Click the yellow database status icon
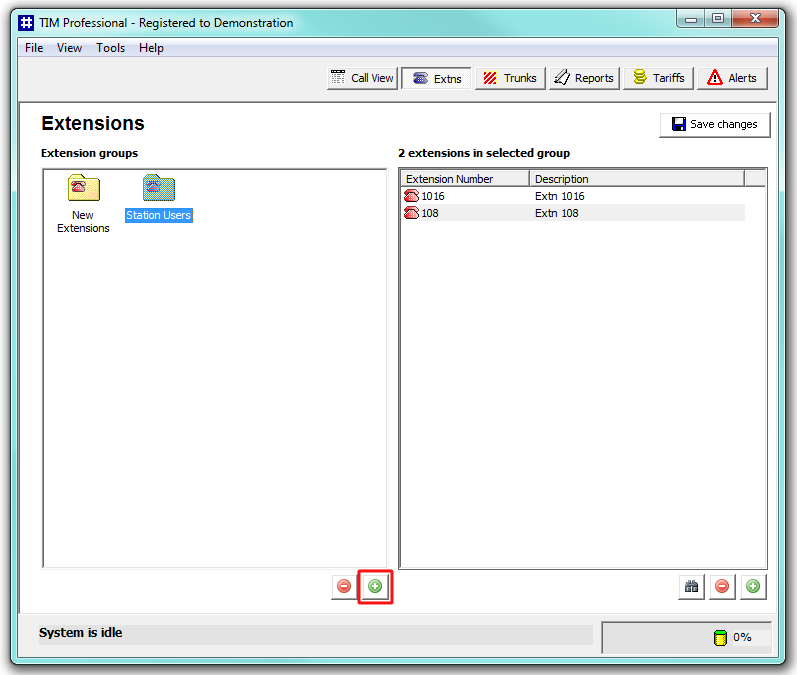 [720, 637]
